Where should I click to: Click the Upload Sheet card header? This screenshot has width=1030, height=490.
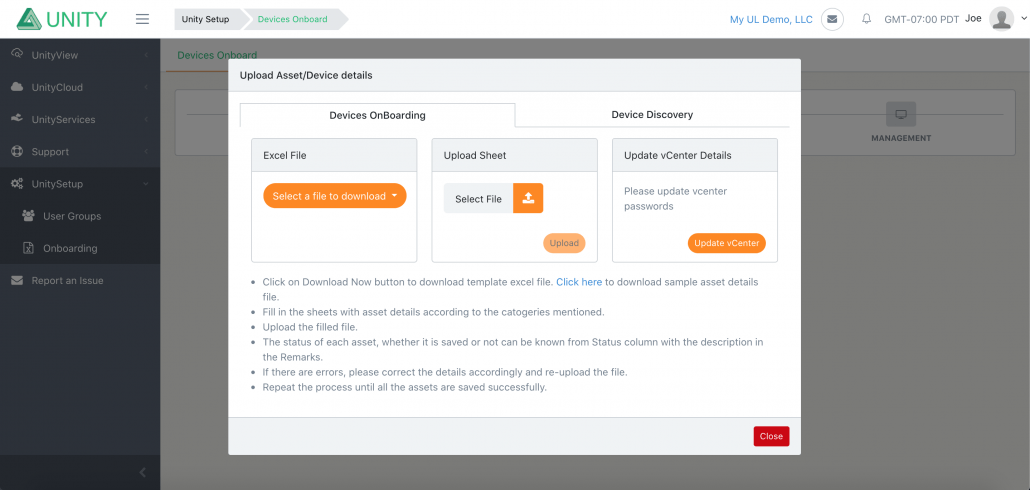click(514, 156)
